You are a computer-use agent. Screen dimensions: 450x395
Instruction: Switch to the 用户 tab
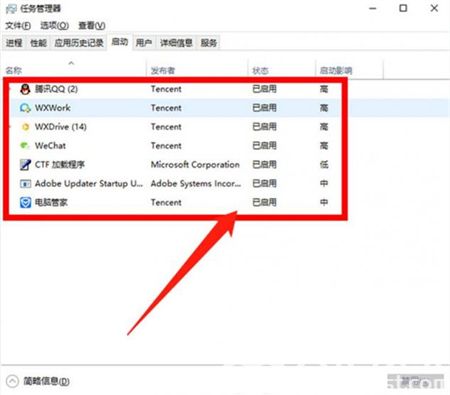(144, 43)
